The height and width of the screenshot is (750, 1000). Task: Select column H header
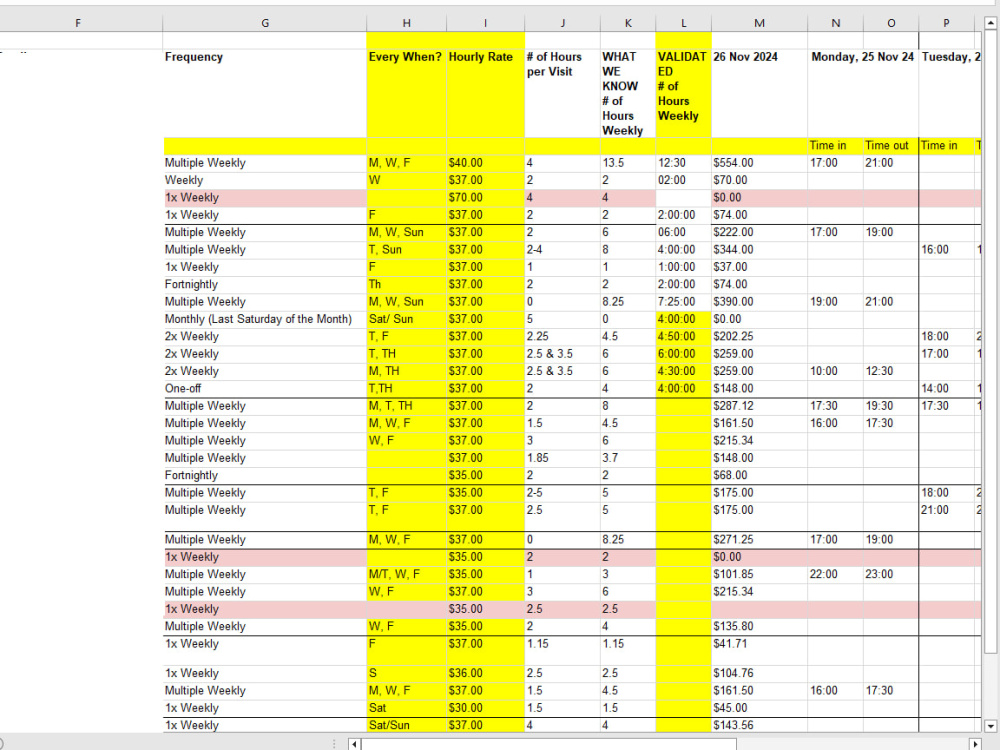(406, 23)
